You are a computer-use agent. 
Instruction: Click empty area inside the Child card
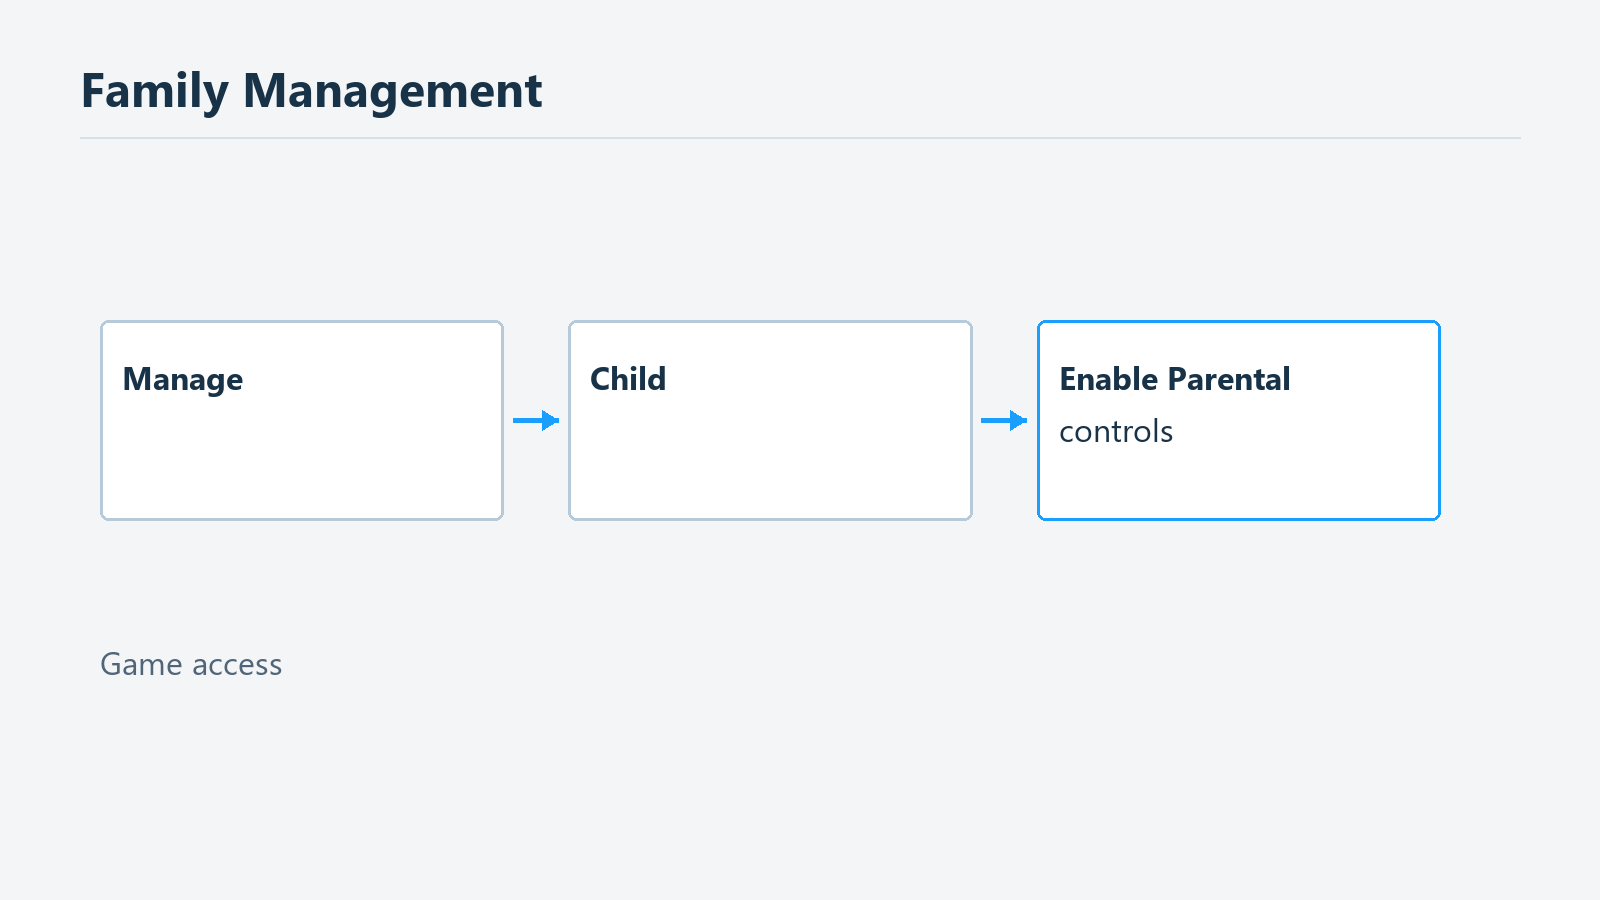pyautogui.click(x=770, y=465)
